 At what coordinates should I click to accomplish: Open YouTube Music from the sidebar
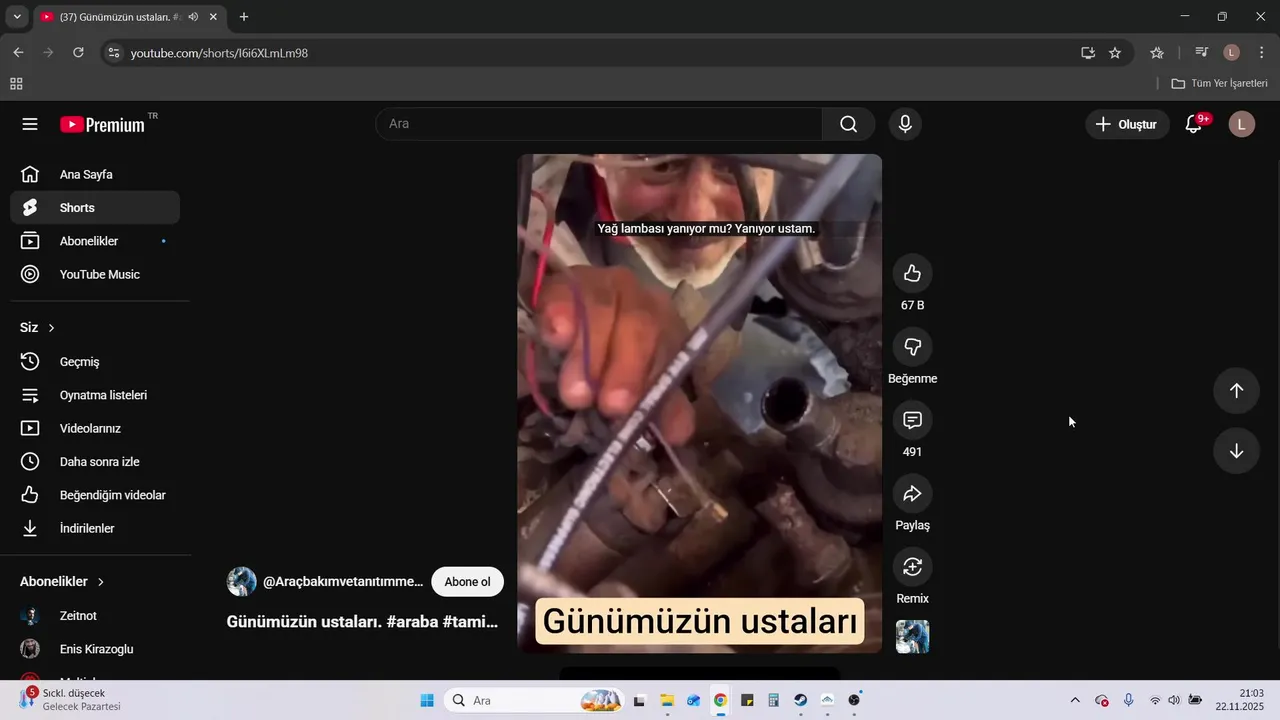(95, 274)
